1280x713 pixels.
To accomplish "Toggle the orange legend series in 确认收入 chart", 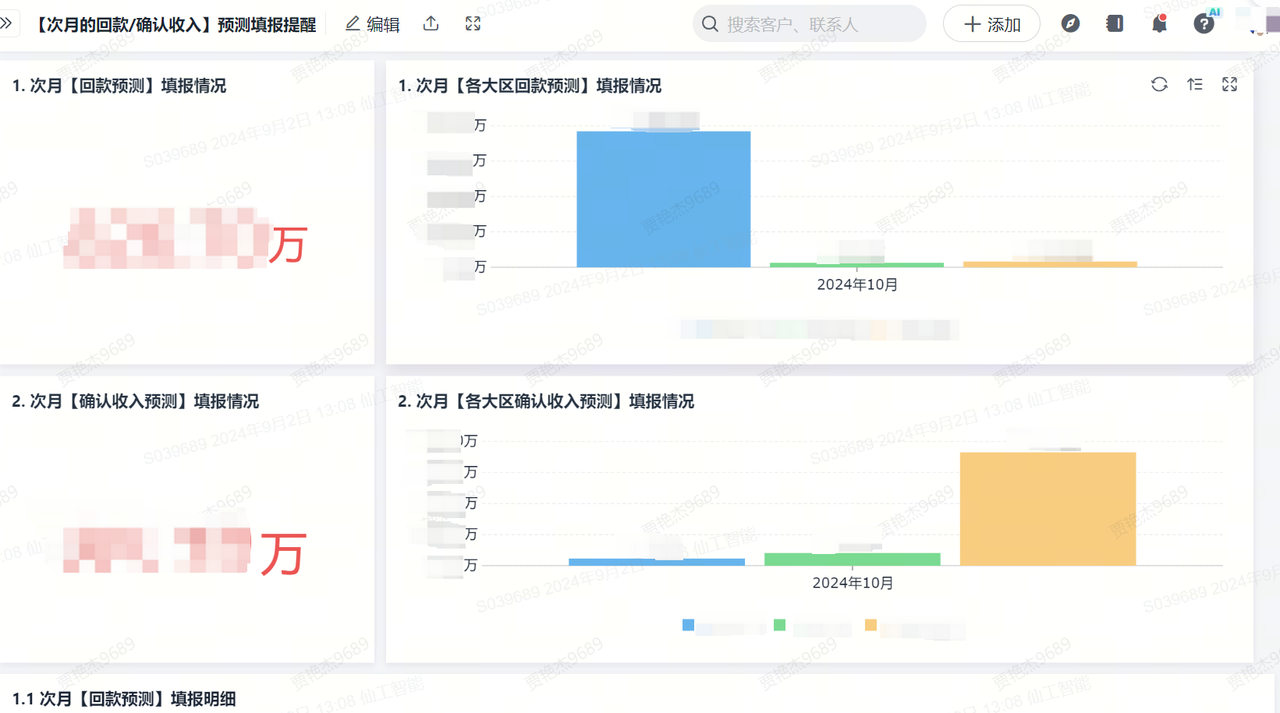I will coord(871,625).
